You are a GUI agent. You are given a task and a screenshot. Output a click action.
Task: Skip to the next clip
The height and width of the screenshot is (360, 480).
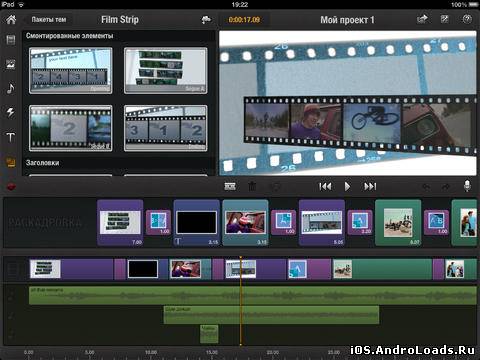[x=370, y=186]
